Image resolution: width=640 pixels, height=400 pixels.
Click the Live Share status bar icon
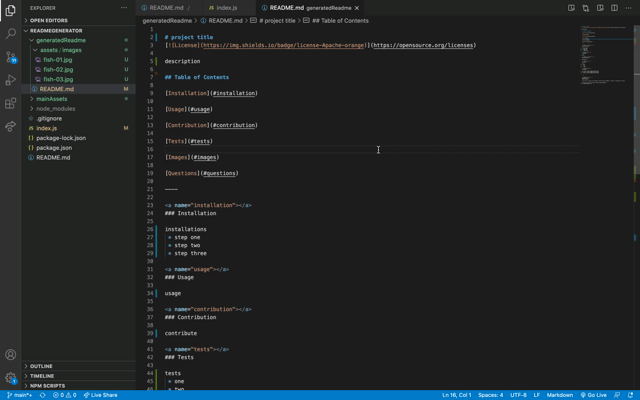(100, 395)
